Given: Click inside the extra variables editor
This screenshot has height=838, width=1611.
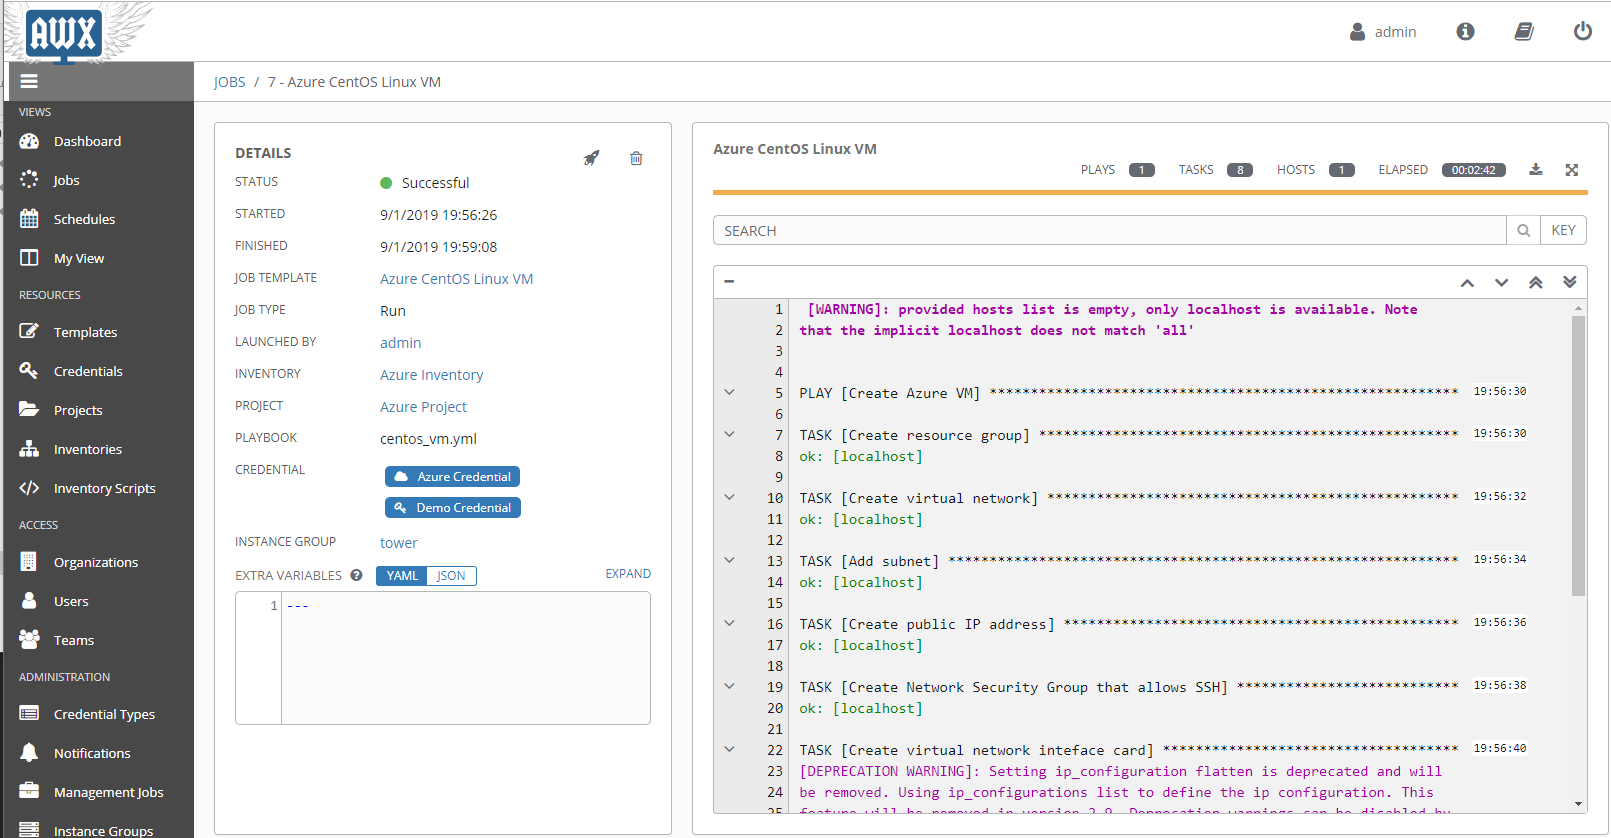Looking at the screenshot, I should coord(465,658).
